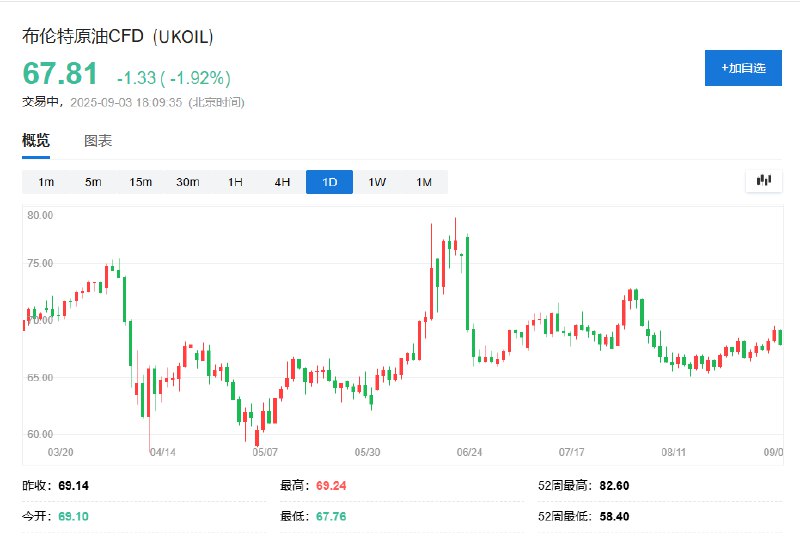Click the 60.00 y-axis label
This screenshot has height=542, width=800.
40,434
